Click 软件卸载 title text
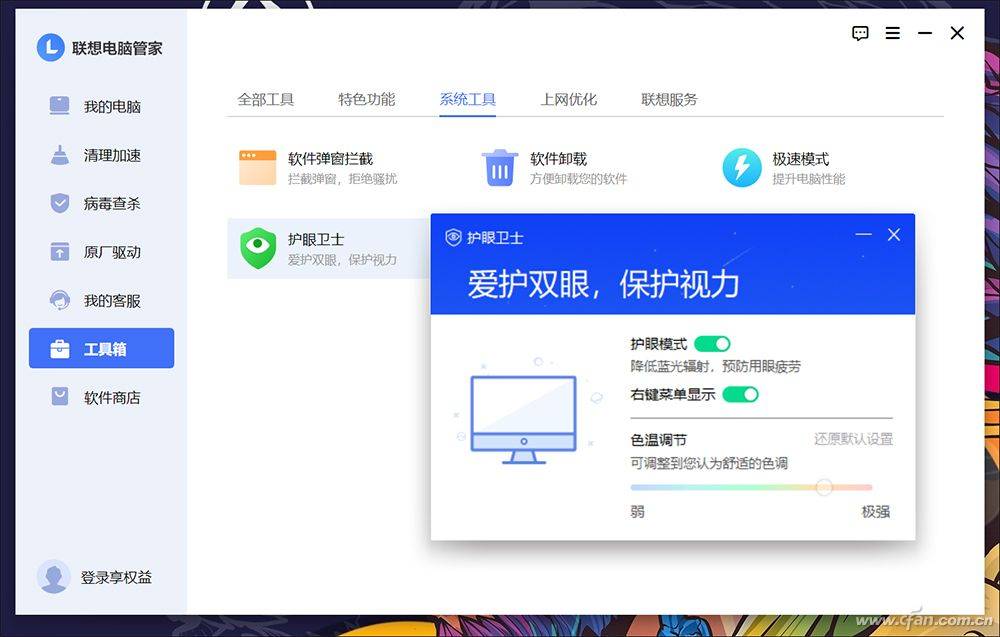Screen dimensions: 1000x637 559,159
